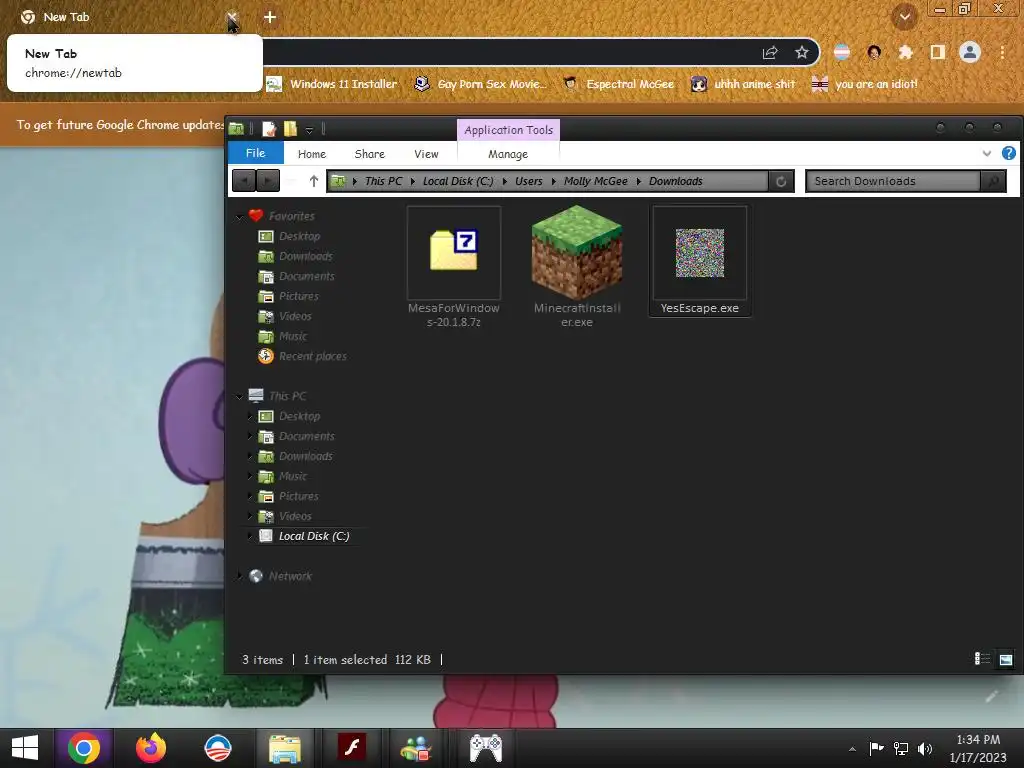Switch to large icons view in status bar

tap(1006, 659)
